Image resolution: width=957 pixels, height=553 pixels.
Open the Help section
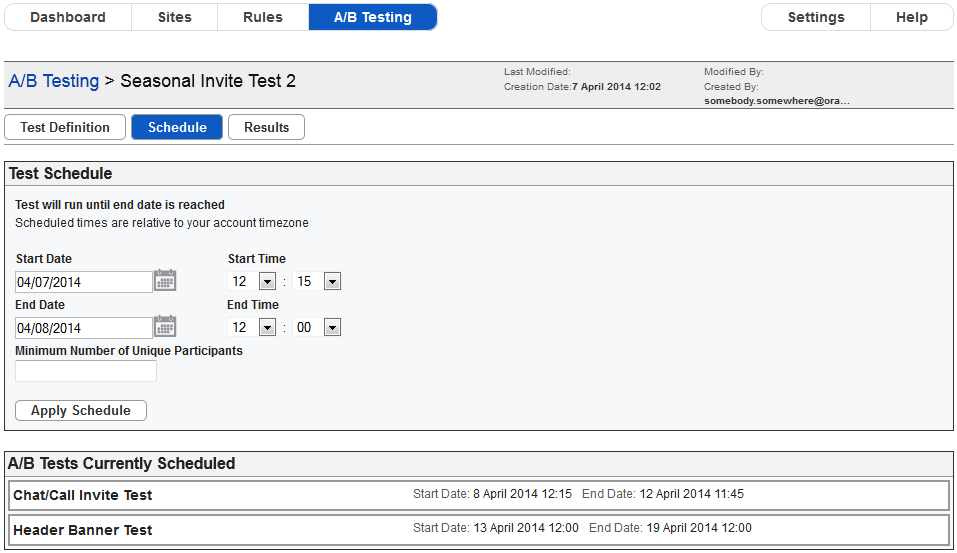click(x=912, y=17)
